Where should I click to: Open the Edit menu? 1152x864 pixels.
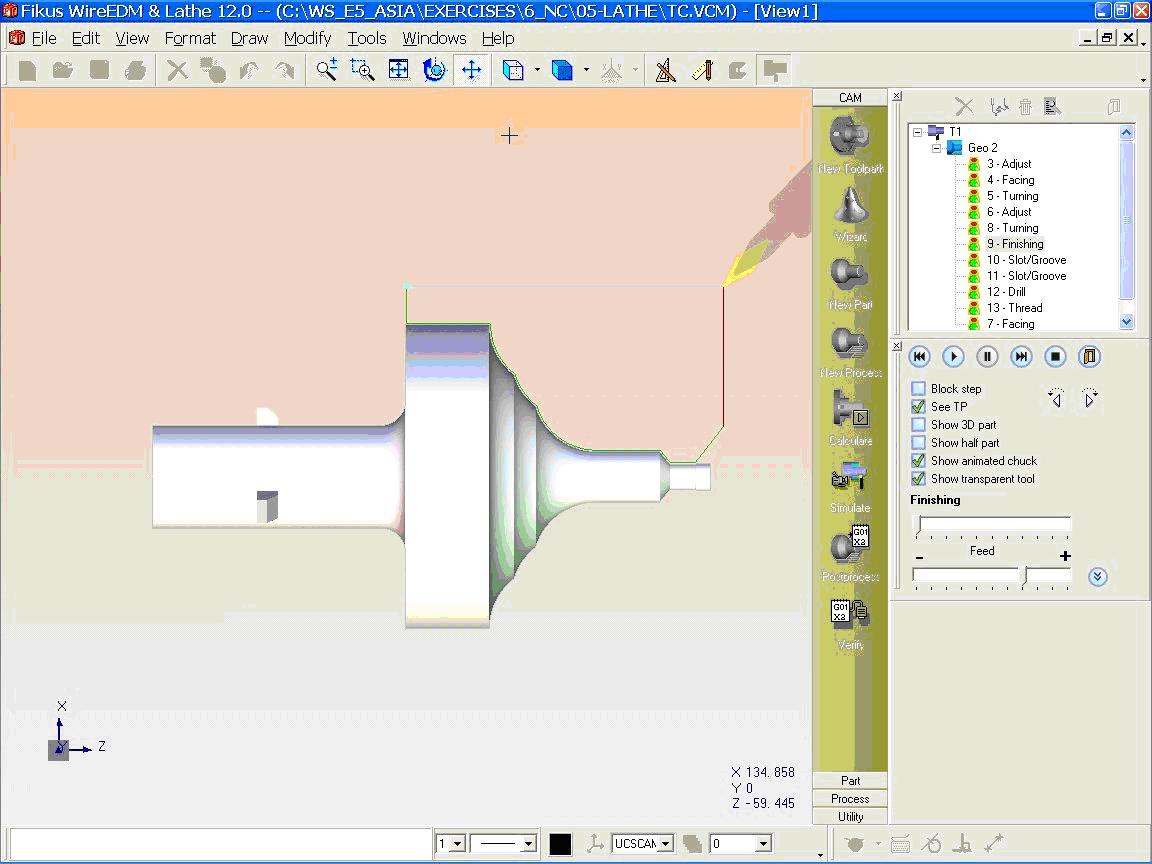pos(86,38)
